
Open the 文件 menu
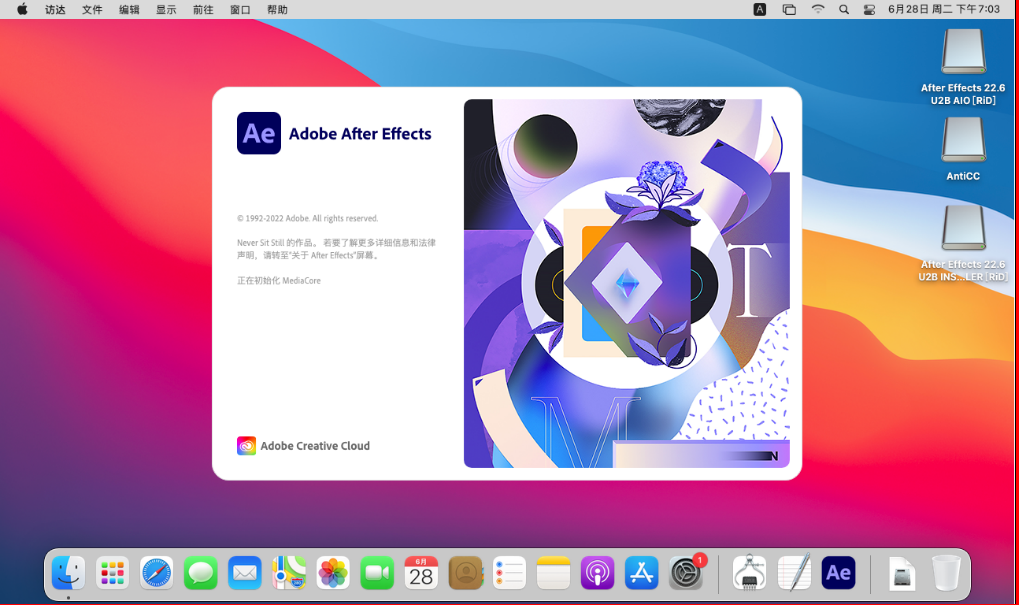point(92,10)
